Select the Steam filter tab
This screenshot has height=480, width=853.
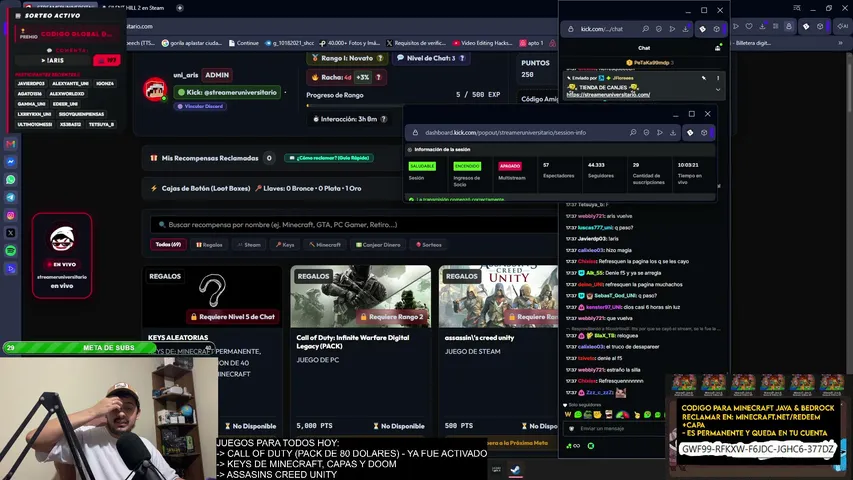(249, 245)
